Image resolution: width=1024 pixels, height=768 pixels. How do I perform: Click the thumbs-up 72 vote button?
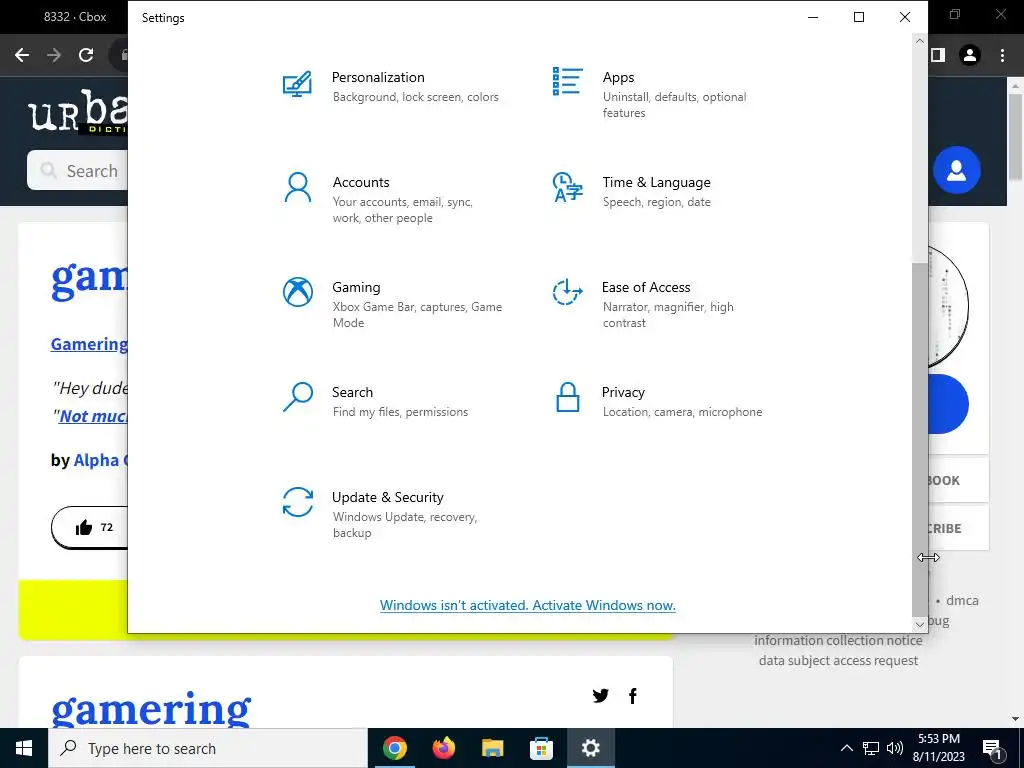pos(93,527)
